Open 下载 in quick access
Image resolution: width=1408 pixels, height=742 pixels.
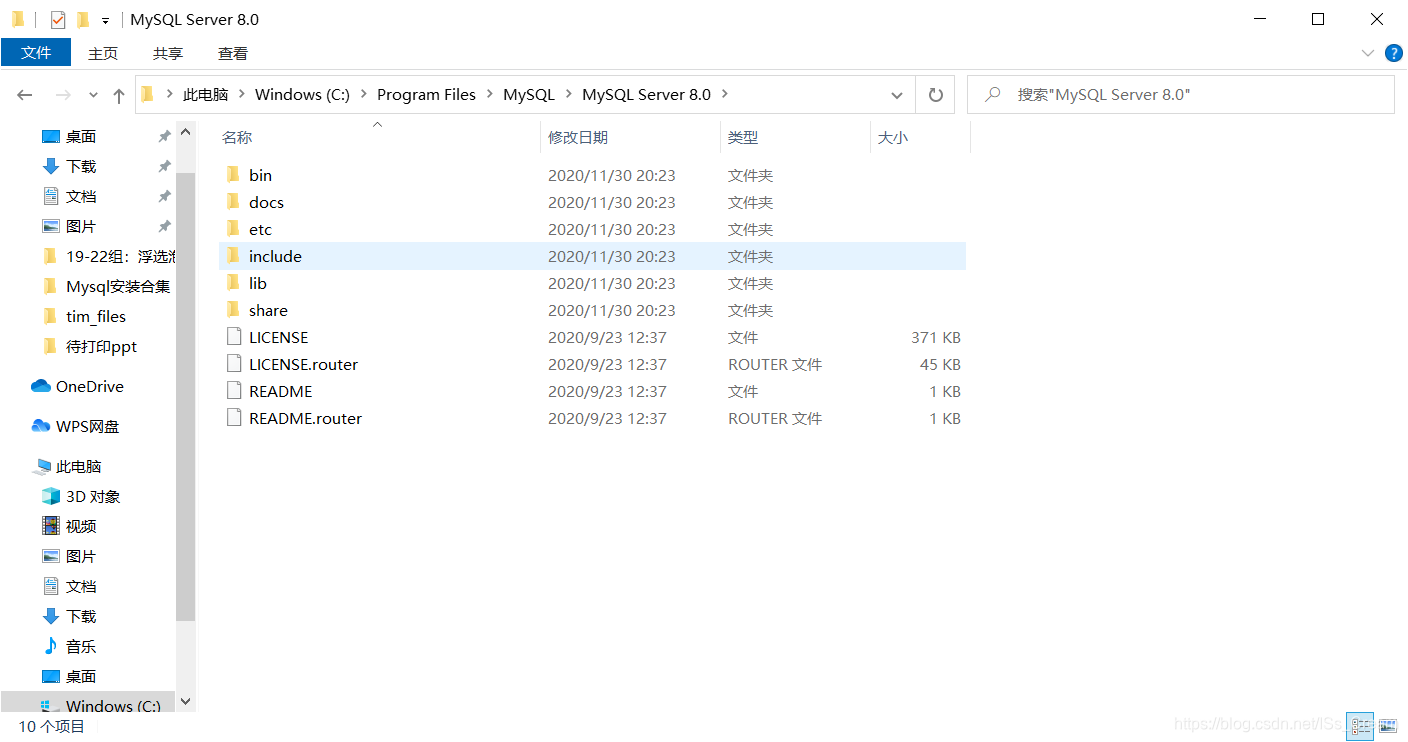coord(69,166)
